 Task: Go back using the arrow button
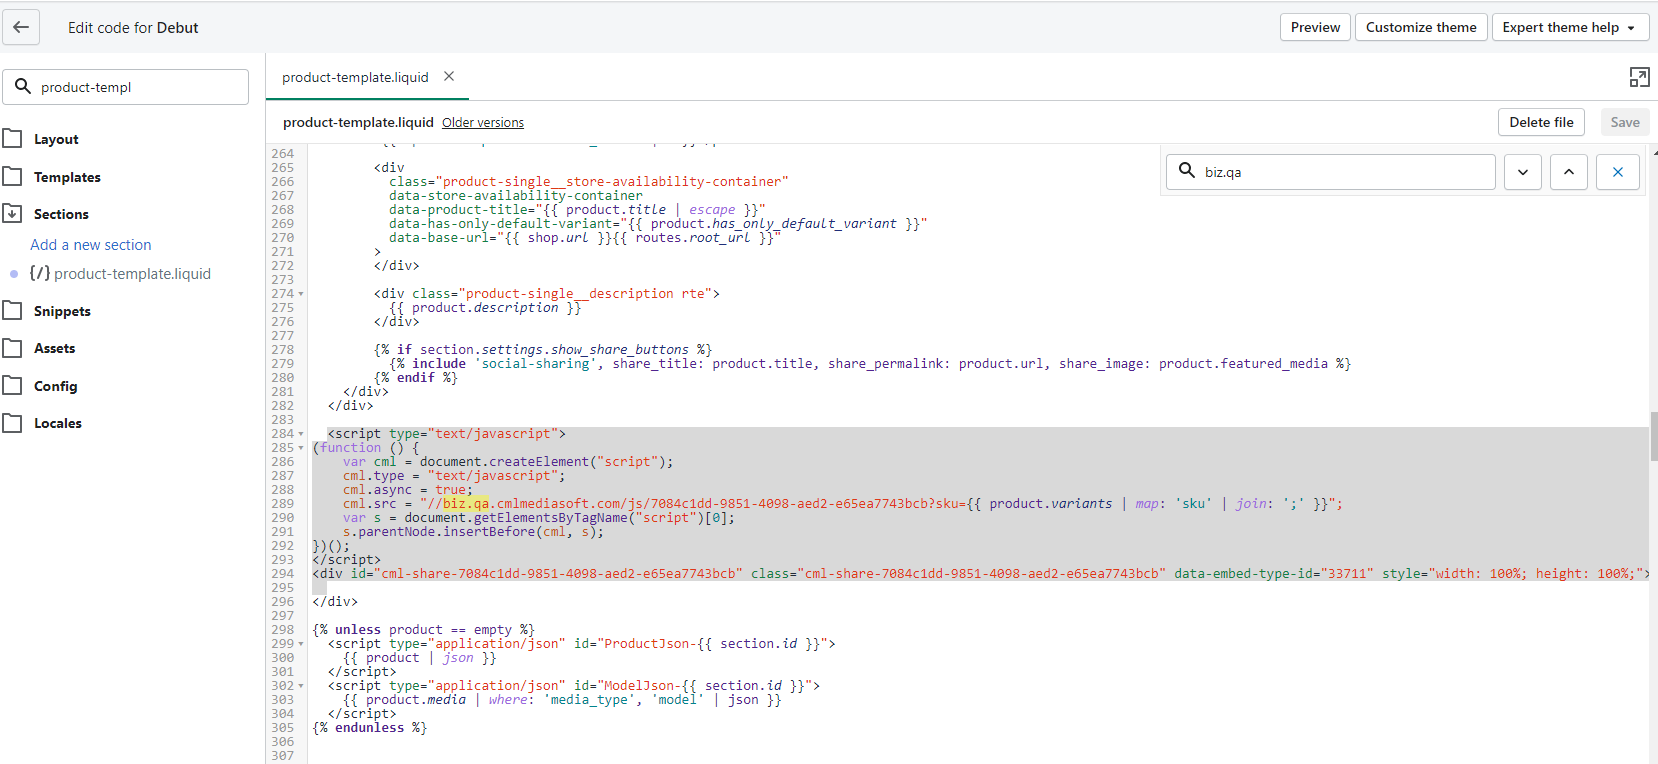coord(21,27)
